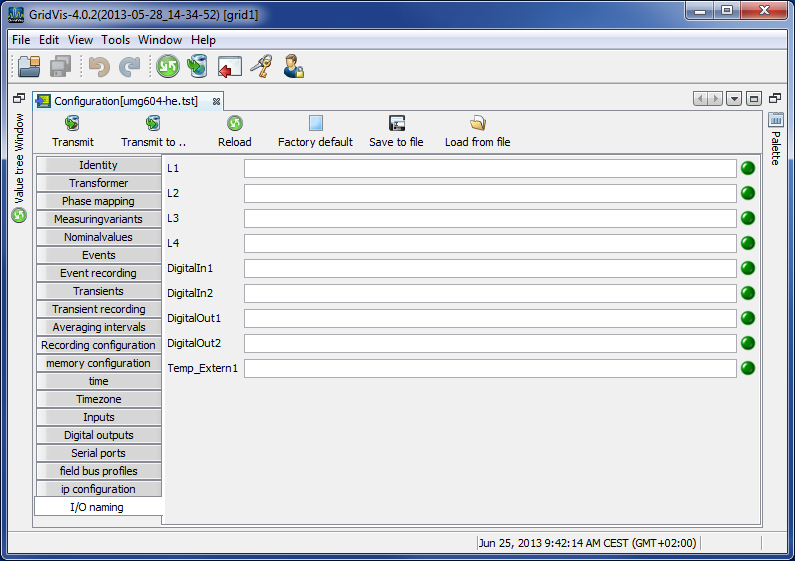Screen dimensions: 795x561
Task: Open the Window menu
Action: (160, 40)
